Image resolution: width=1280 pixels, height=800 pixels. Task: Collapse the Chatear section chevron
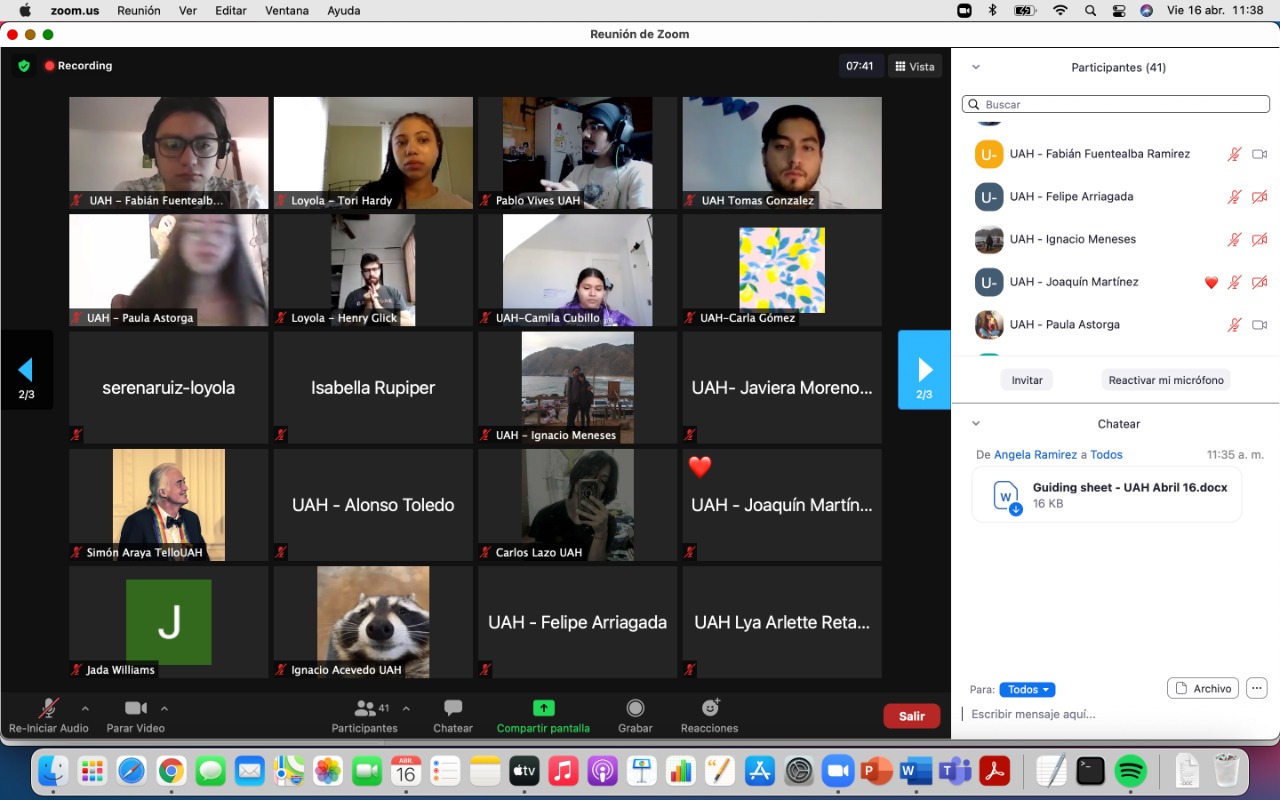pyautogui.click(x=975, y=423)
